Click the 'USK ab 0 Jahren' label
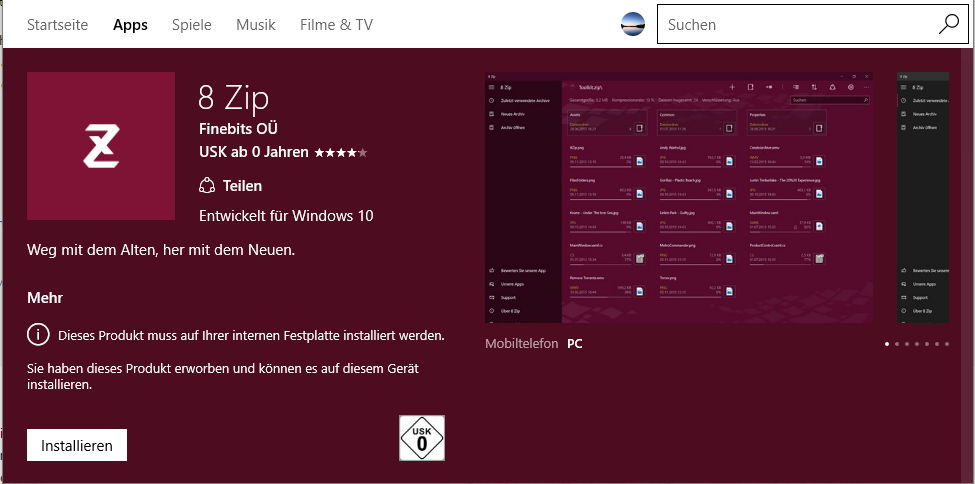Viewport: 975px width, 484px height. pos(254,152)
